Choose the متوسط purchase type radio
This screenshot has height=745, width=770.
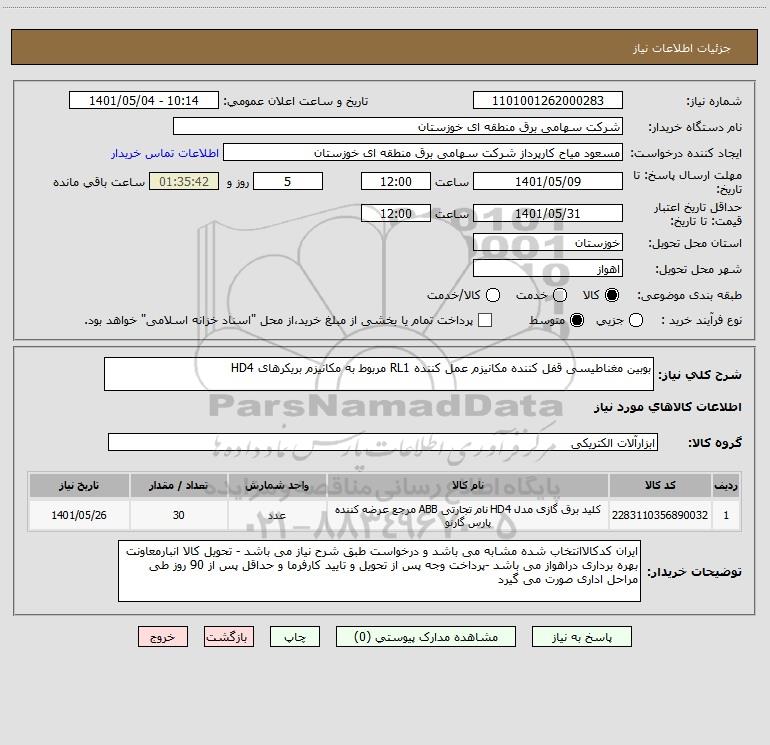pos(577,320)
